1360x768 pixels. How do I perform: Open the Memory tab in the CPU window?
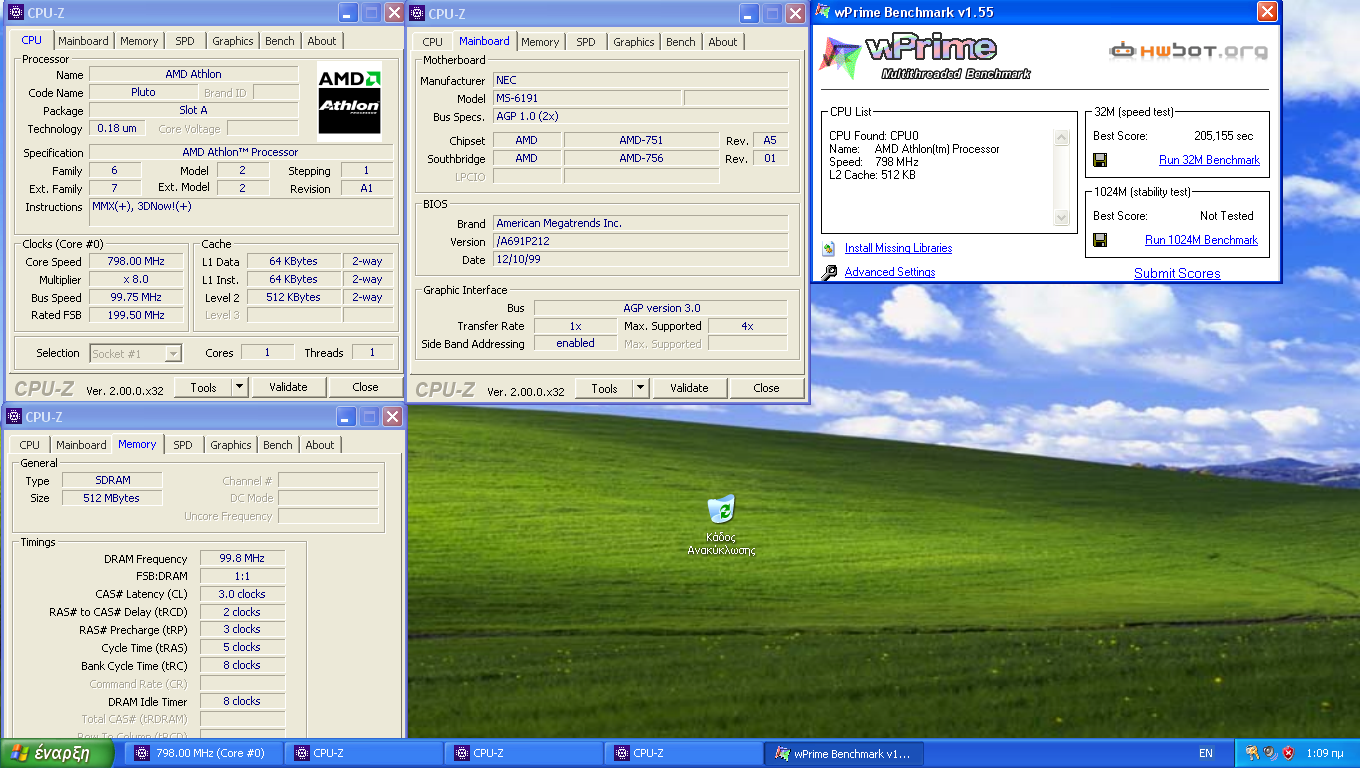pos(139,41)
